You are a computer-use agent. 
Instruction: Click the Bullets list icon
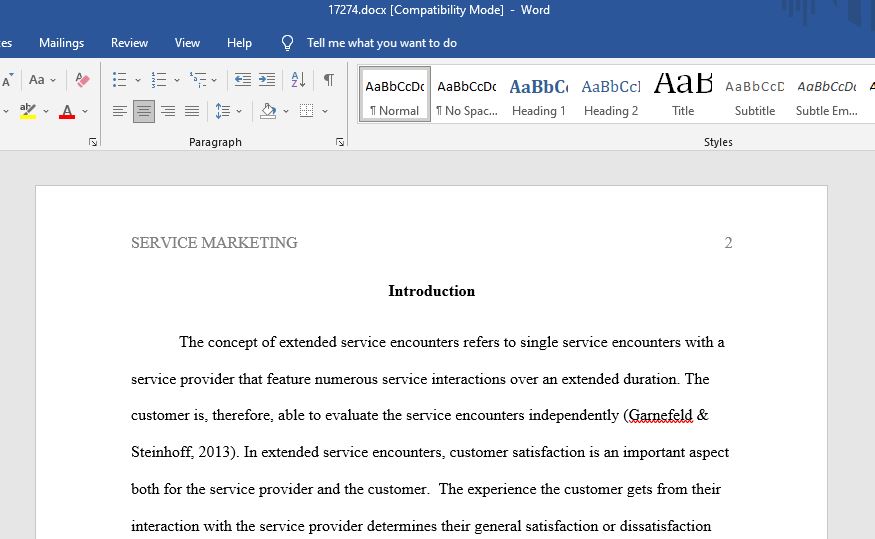(119, 80)
